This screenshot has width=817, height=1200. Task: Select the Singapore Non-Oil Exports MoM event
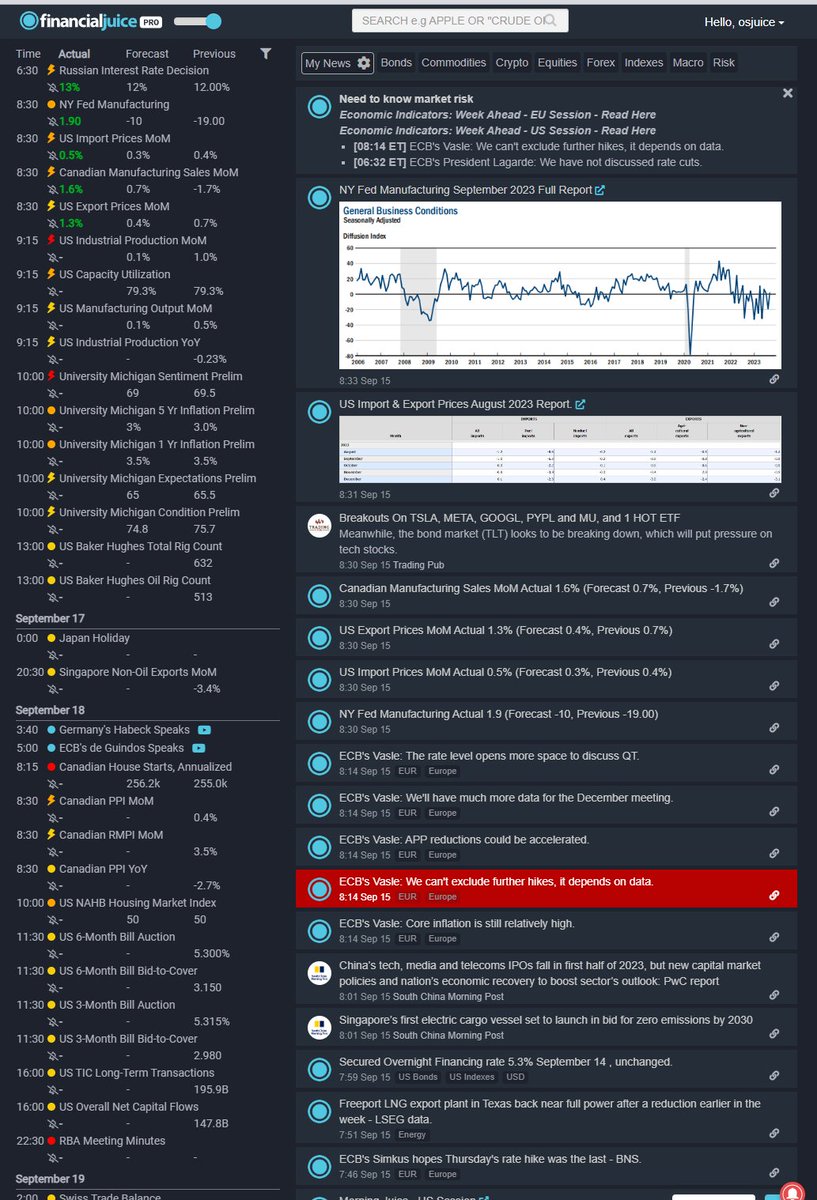(138, 672)
